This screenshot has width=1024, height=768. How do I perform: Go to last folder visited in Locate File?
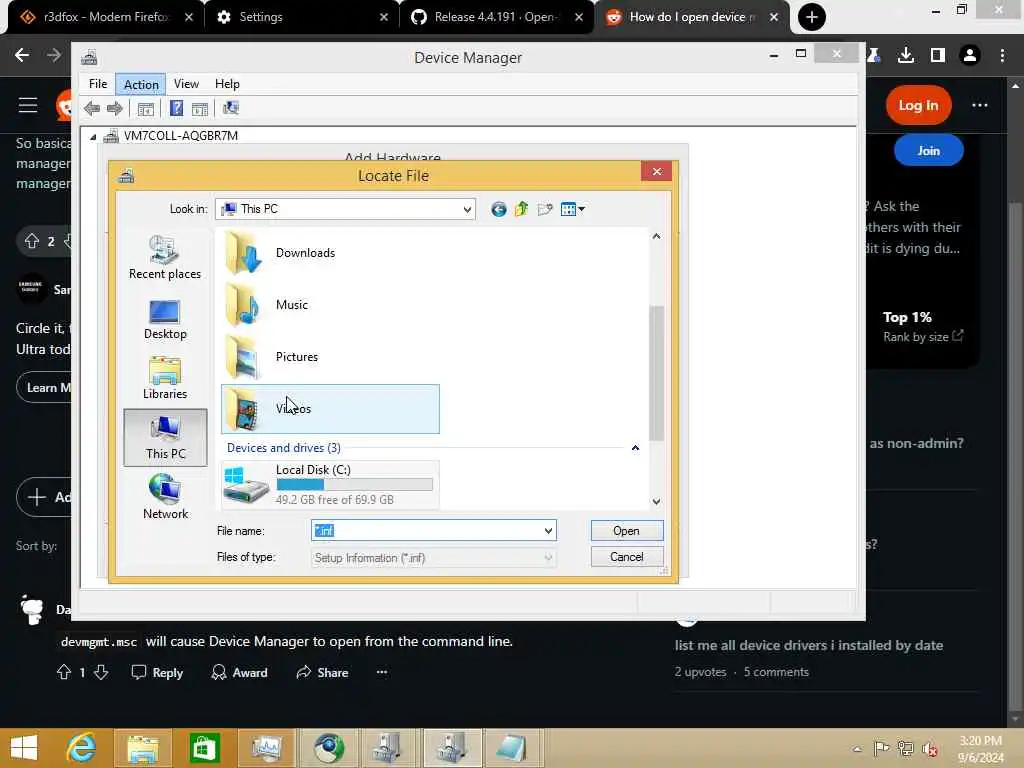(498, 209)
